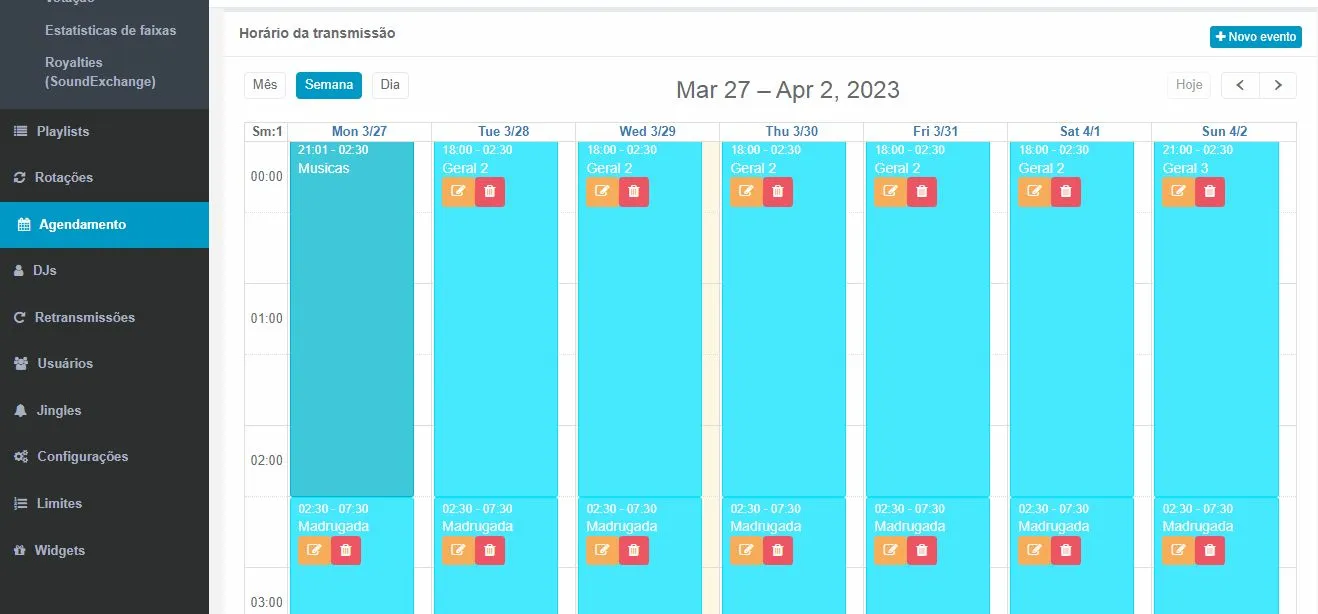Go to the previous week
The width and height of the screenshot is (1318, 614).
point(1240,85)
